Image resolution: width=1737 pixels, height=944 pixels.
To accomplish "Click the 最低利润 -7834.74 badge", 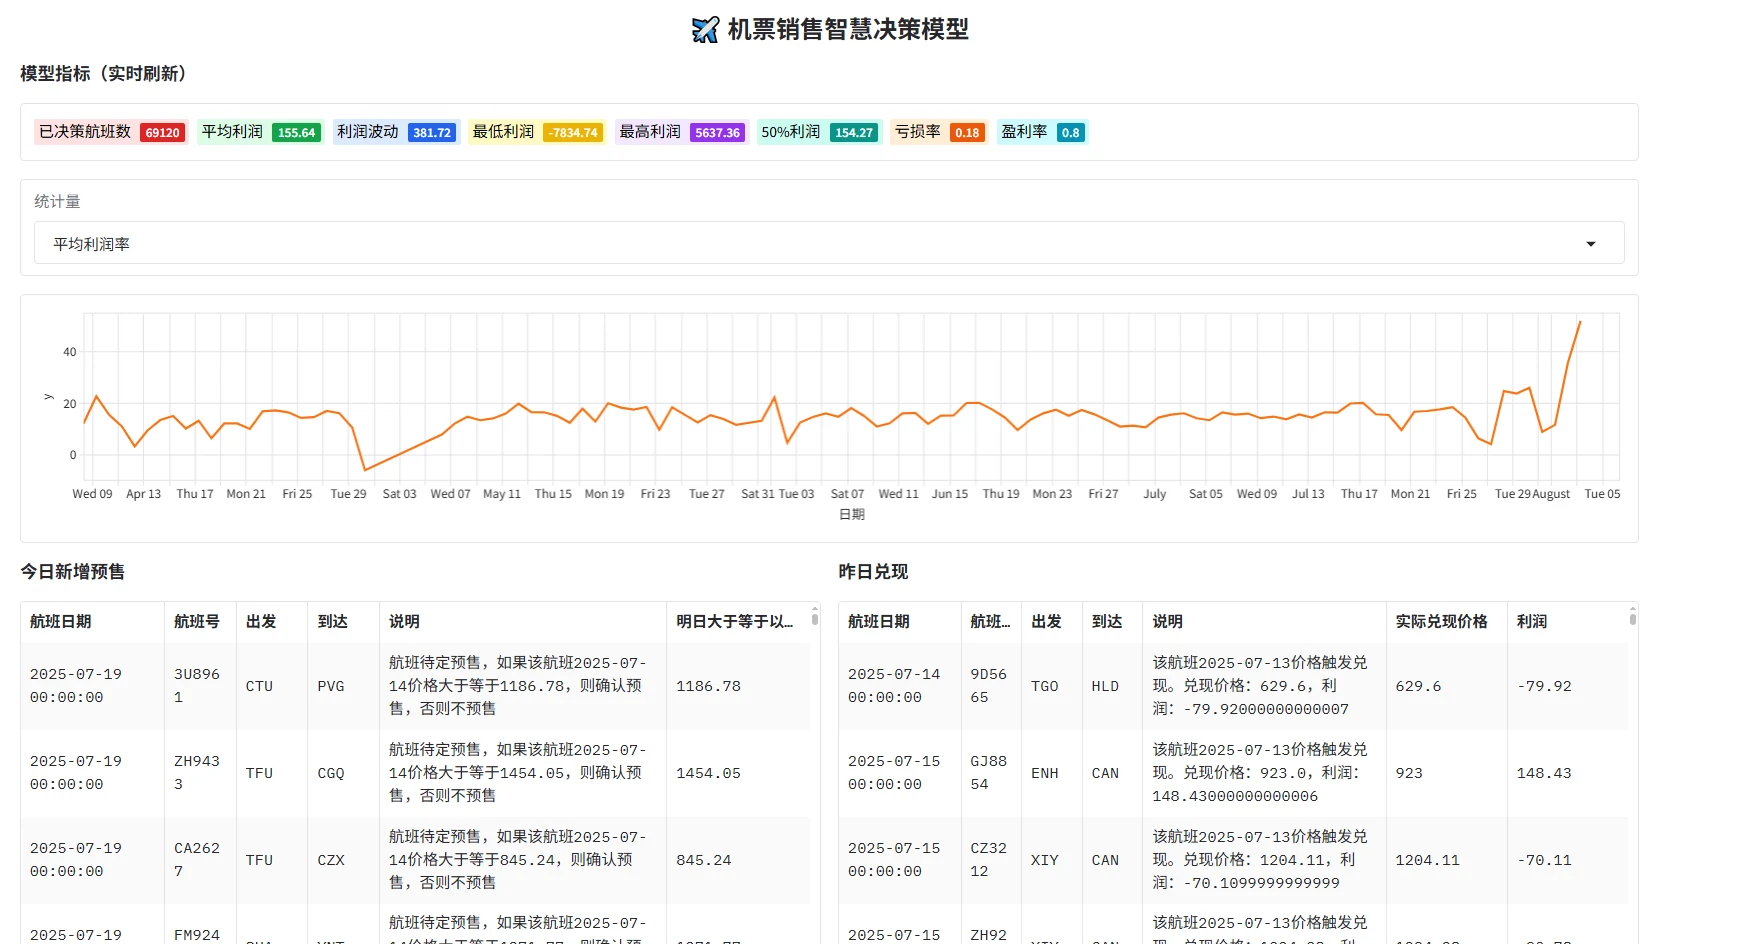I will (536, 132).
